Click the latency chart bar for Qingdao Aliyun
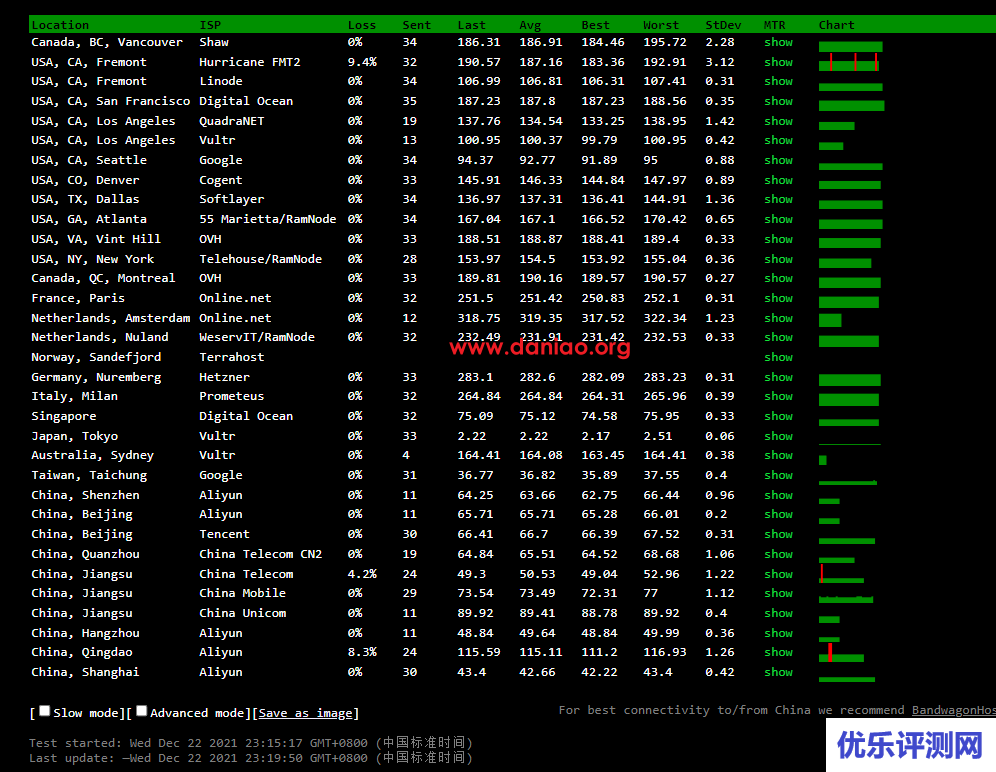 pyautogui.click(x=841, y=654)
